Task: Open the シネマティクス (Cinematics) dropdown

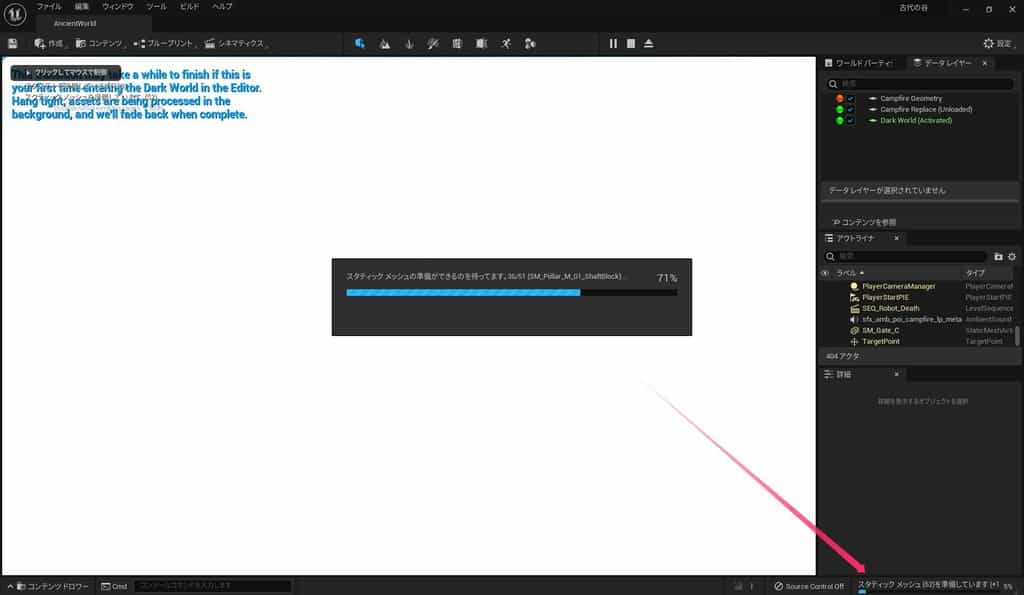Action: 236,44
